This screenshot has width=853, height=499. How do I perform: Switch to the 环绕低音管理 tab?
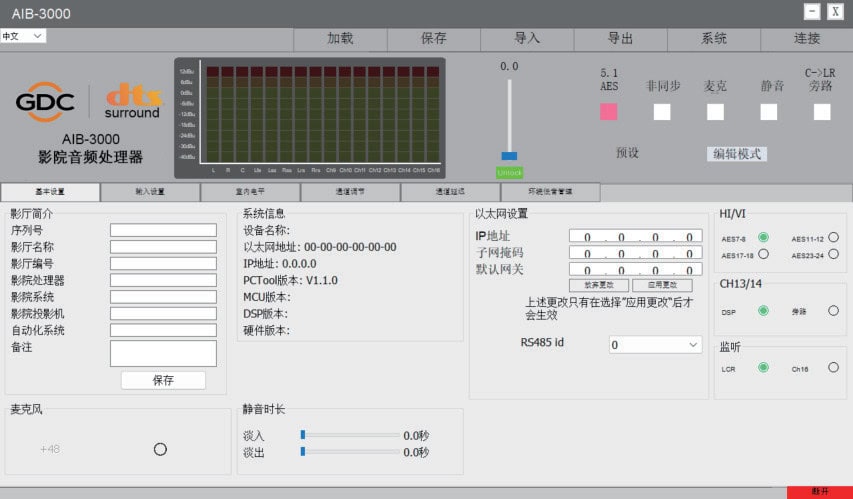tap(551, 192)
